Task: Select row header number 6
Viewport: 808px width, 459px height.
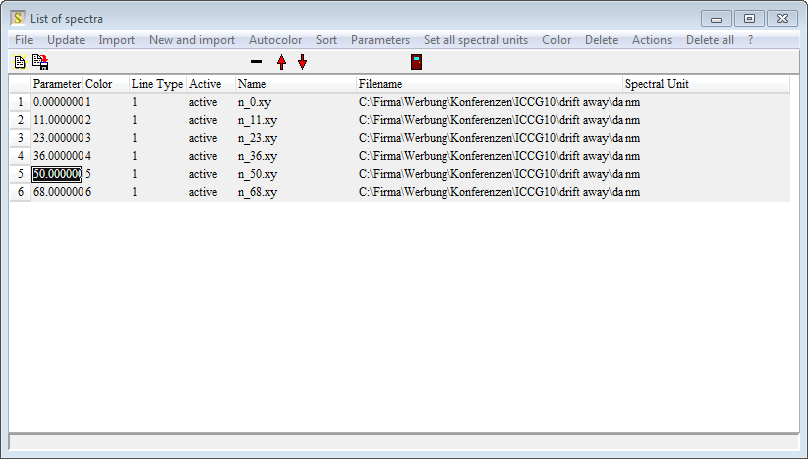Action: coord(20,192)
